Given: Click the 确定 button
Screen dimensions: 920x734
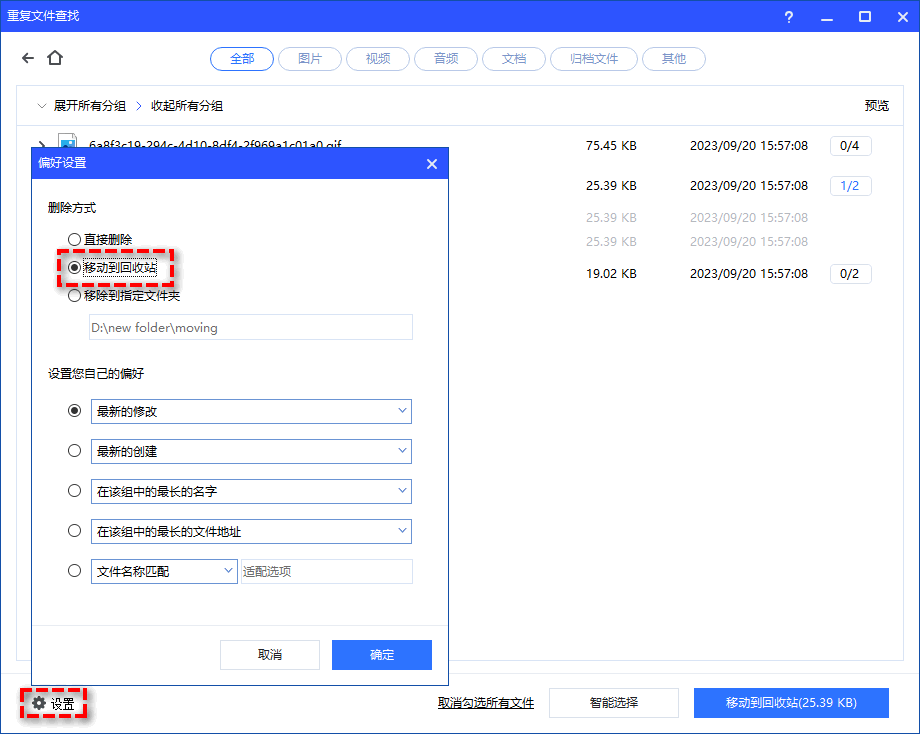Looking at the screenshot, I should (382, 655).
